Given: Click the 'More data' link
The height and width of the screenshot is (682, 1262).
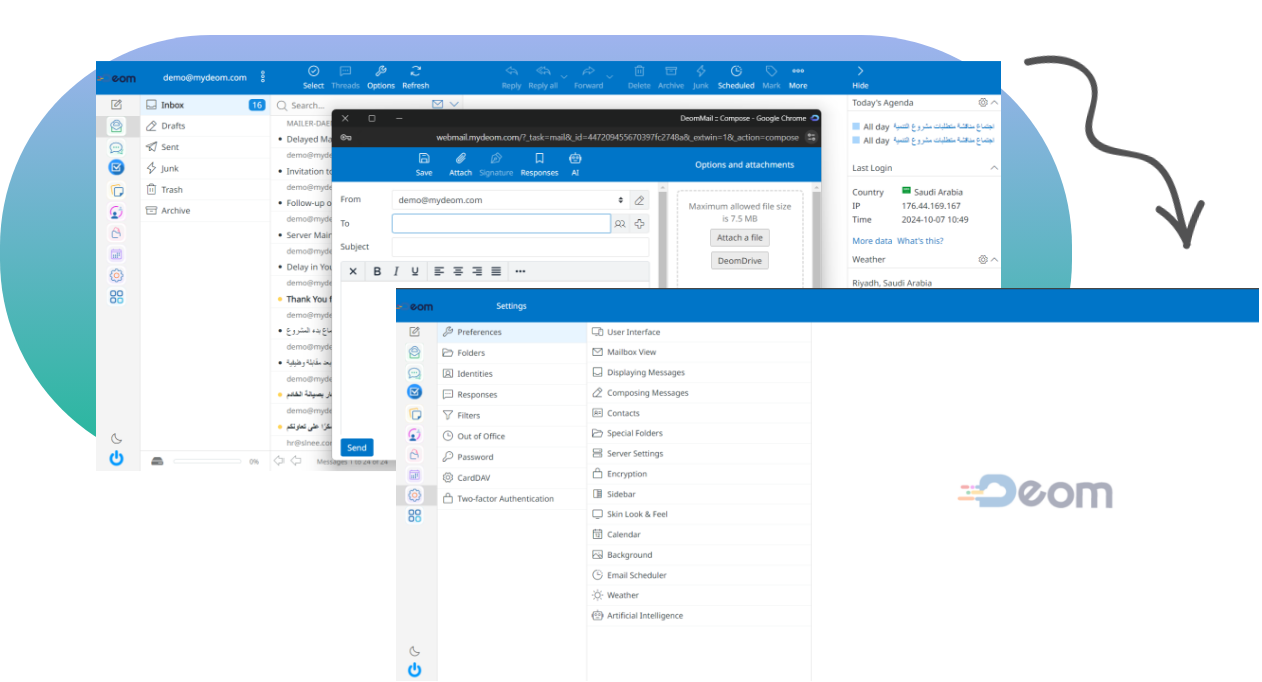Looking at the screenshot, I should 871,241.
